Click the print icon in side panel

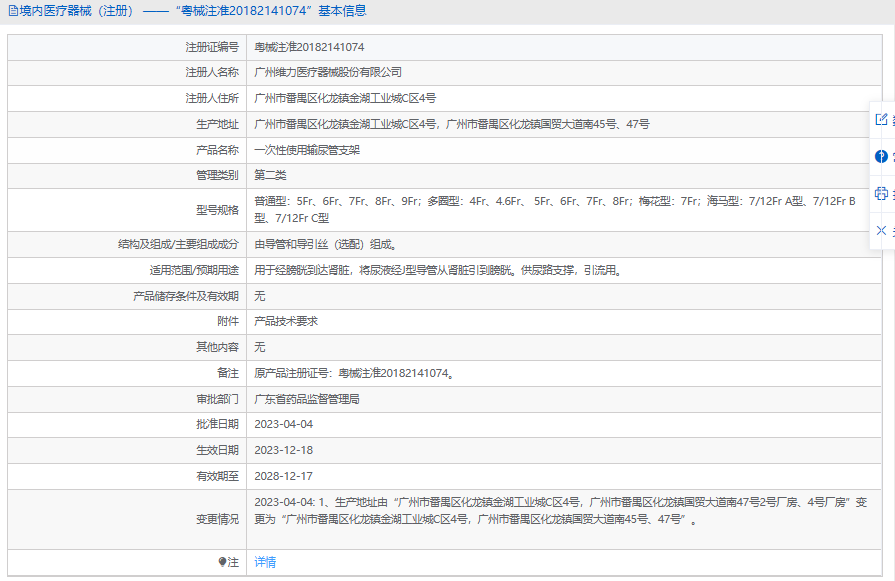[881, 193]
